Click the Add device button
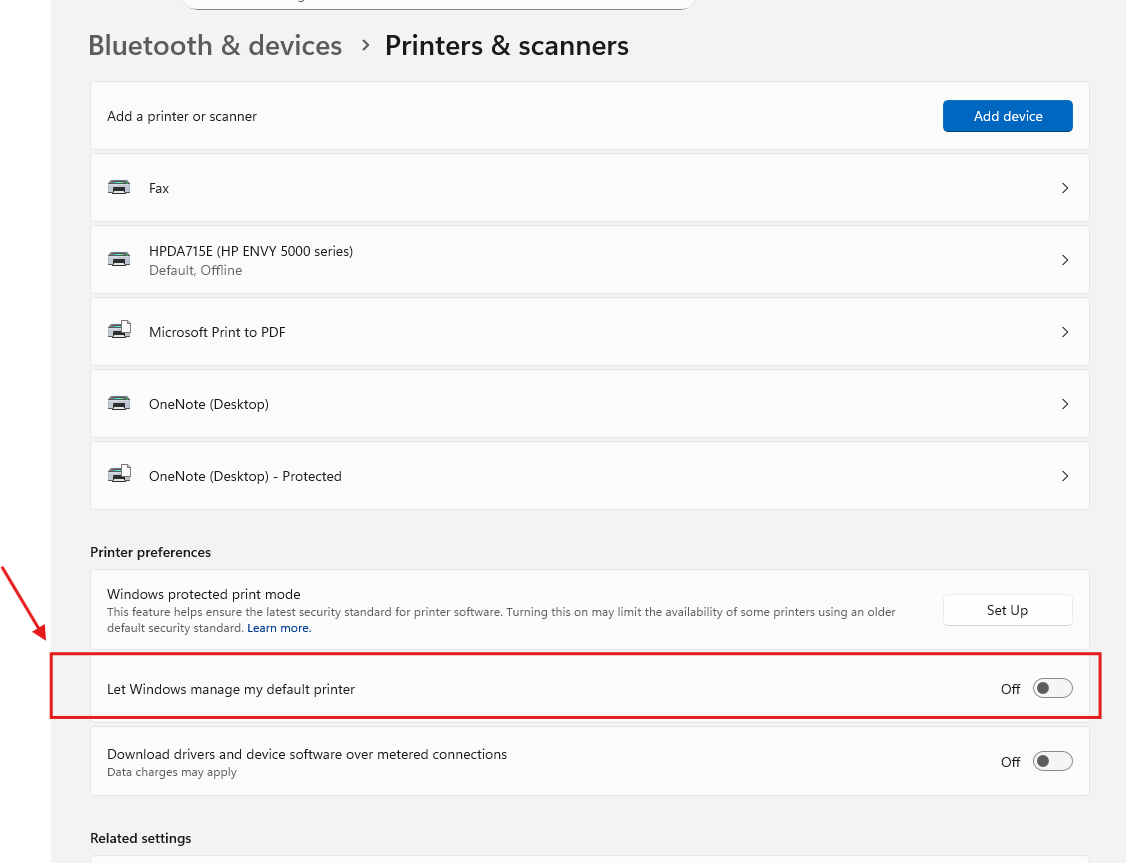The image size is (1126, 863). point(1007,116)
